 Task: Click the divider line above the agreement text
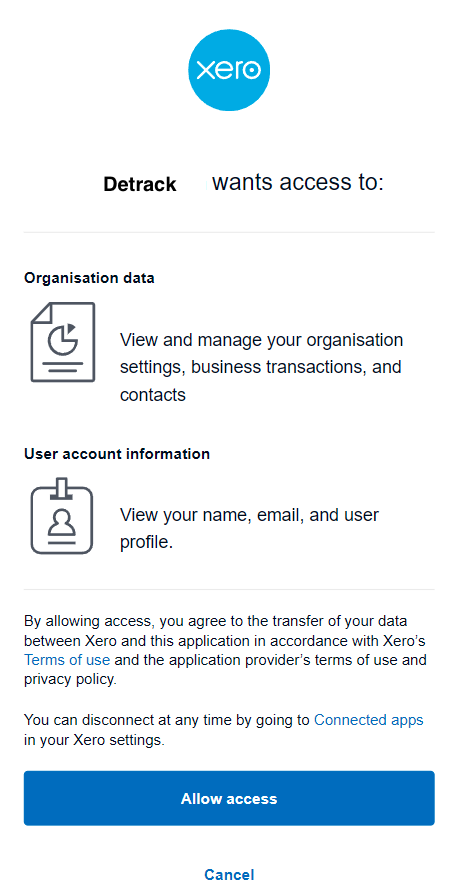point(229,589)
